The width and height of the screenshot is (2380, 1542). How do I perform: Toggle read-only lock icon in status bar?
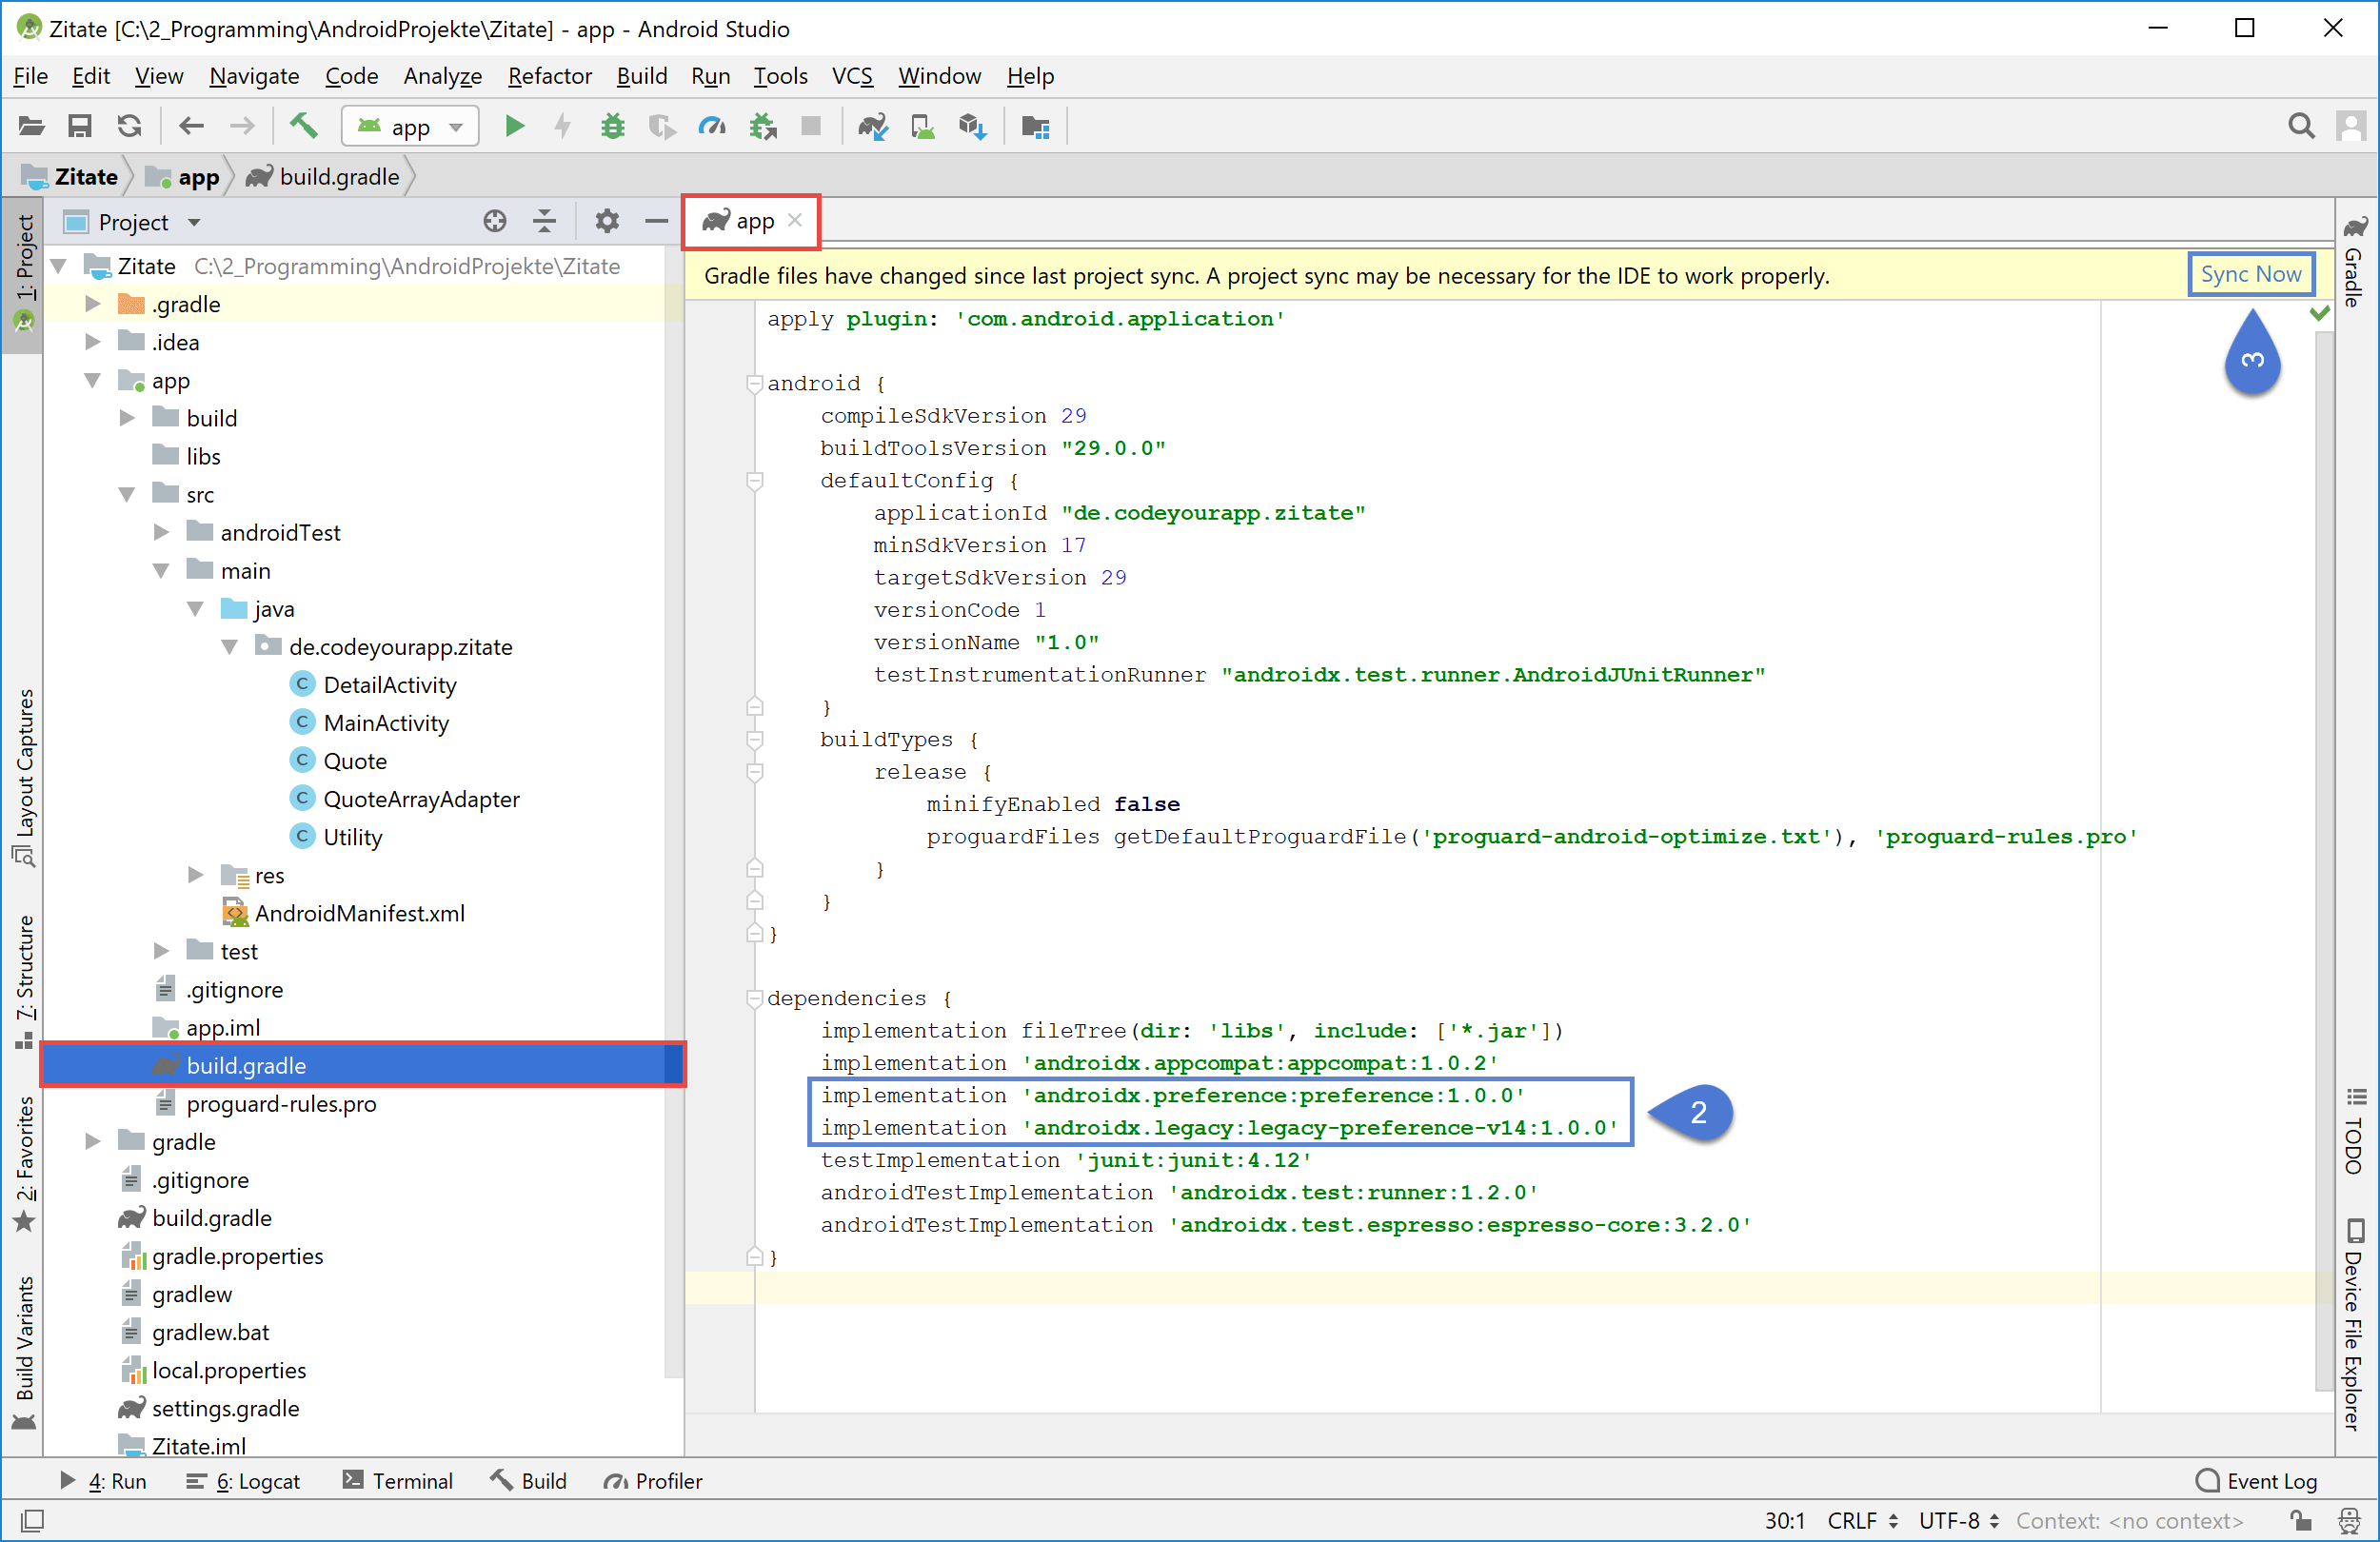[x=2301, y=1521]
